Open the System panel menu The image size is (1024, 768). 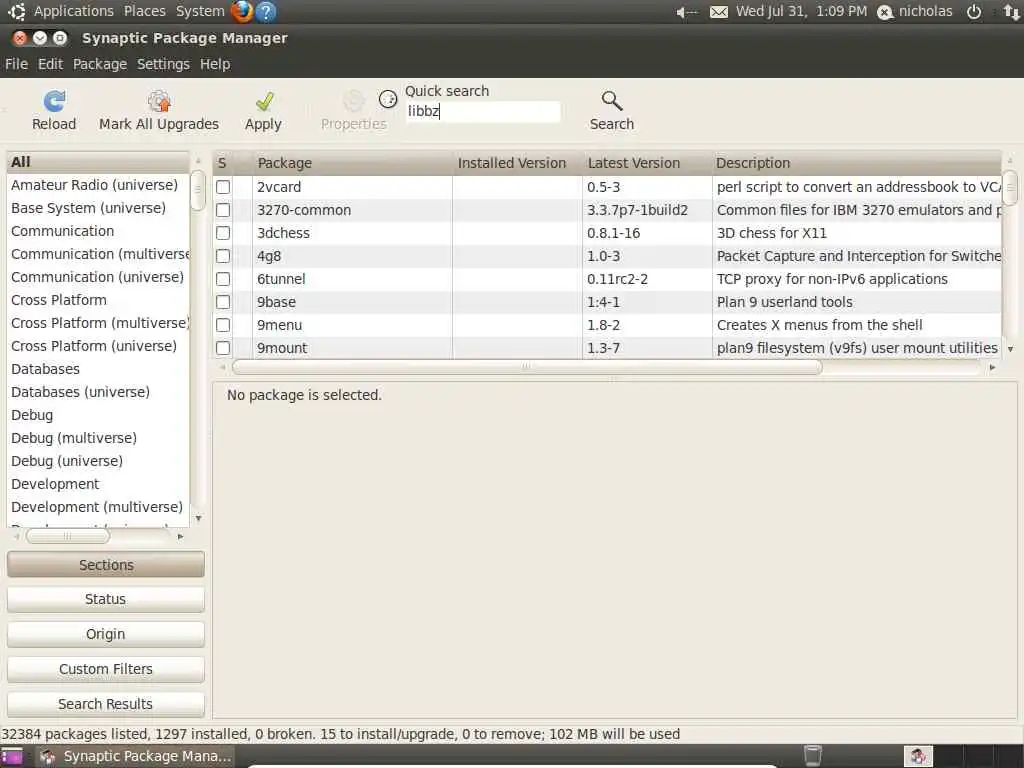(200, 11)
